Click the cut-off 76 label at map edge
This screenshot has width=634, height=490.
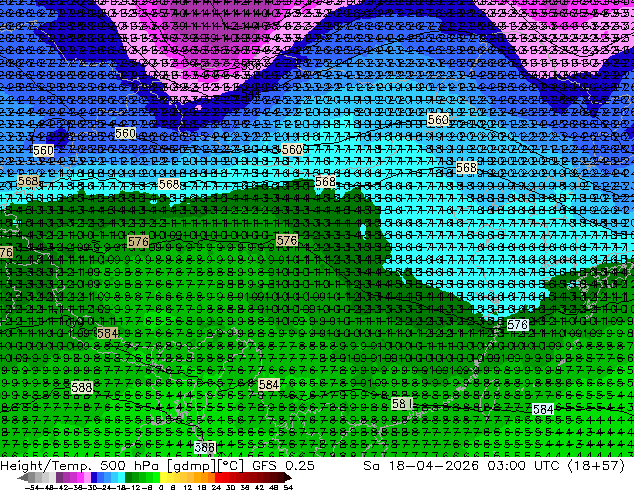[x=6, y=253]
